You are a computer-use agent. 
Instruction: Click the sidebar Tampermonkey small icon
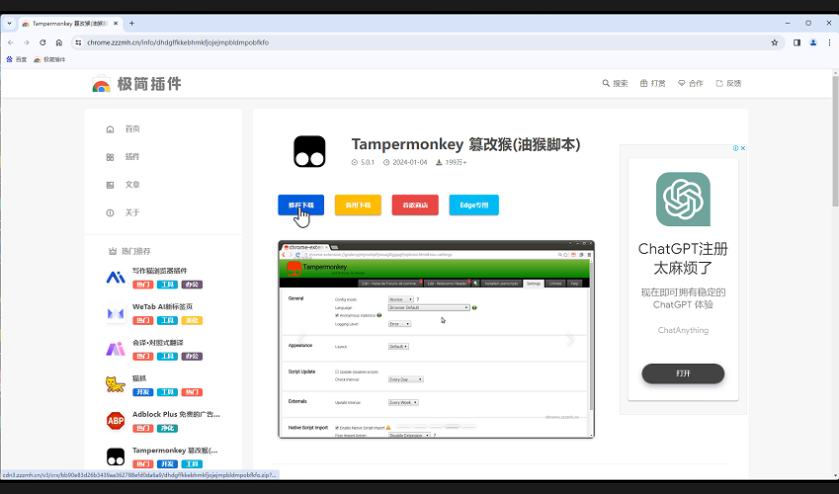click(116, 457)
